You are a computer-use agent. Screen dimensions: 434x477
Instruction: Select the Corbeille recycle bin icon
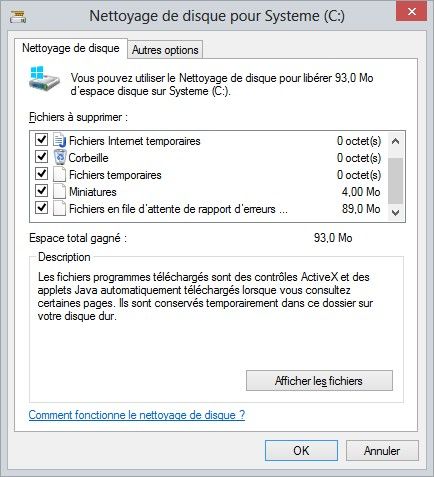[x=60, y=157]
